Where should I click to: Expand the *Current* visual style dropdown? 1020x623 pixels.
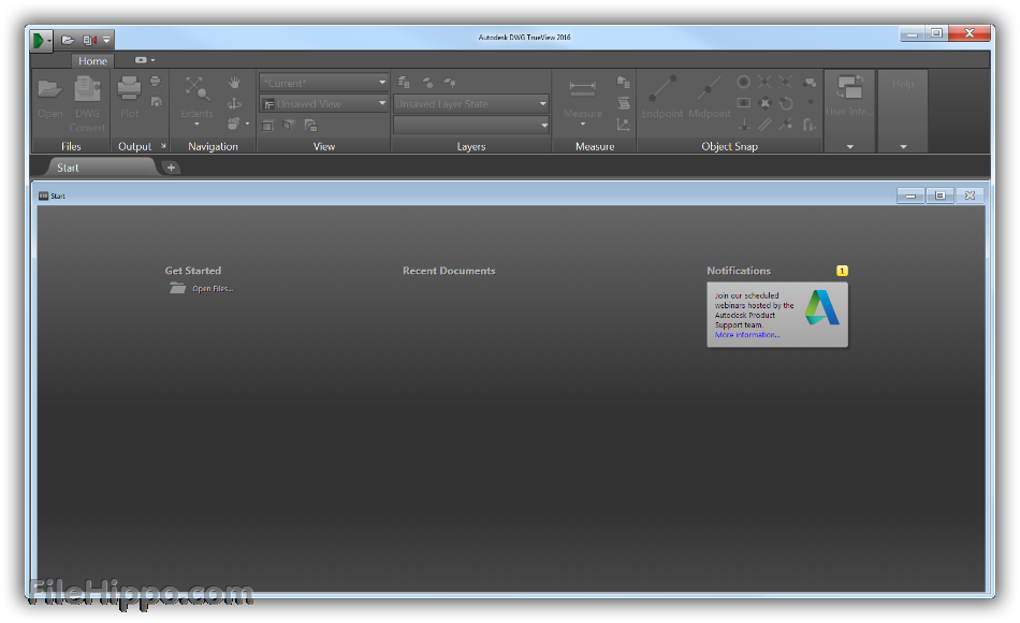click(324, 83)
